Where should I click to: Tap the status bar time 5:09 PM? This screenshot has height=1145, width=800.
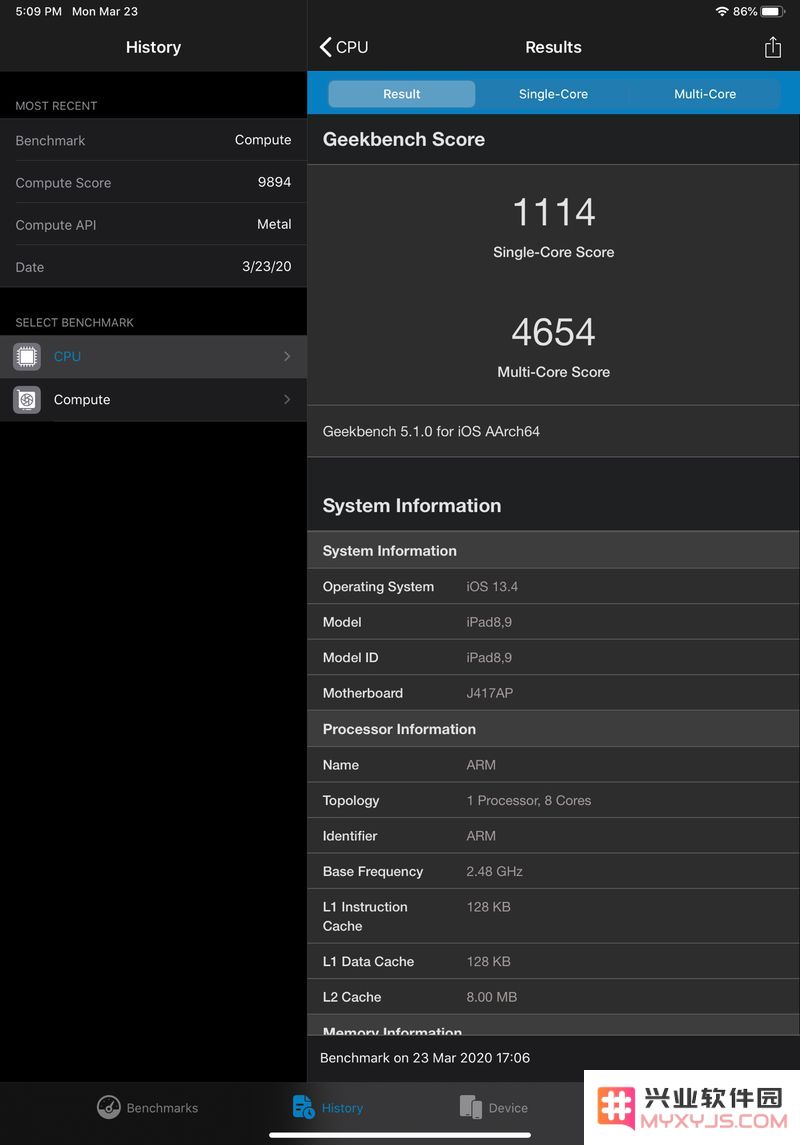click(x=39, y=12)
